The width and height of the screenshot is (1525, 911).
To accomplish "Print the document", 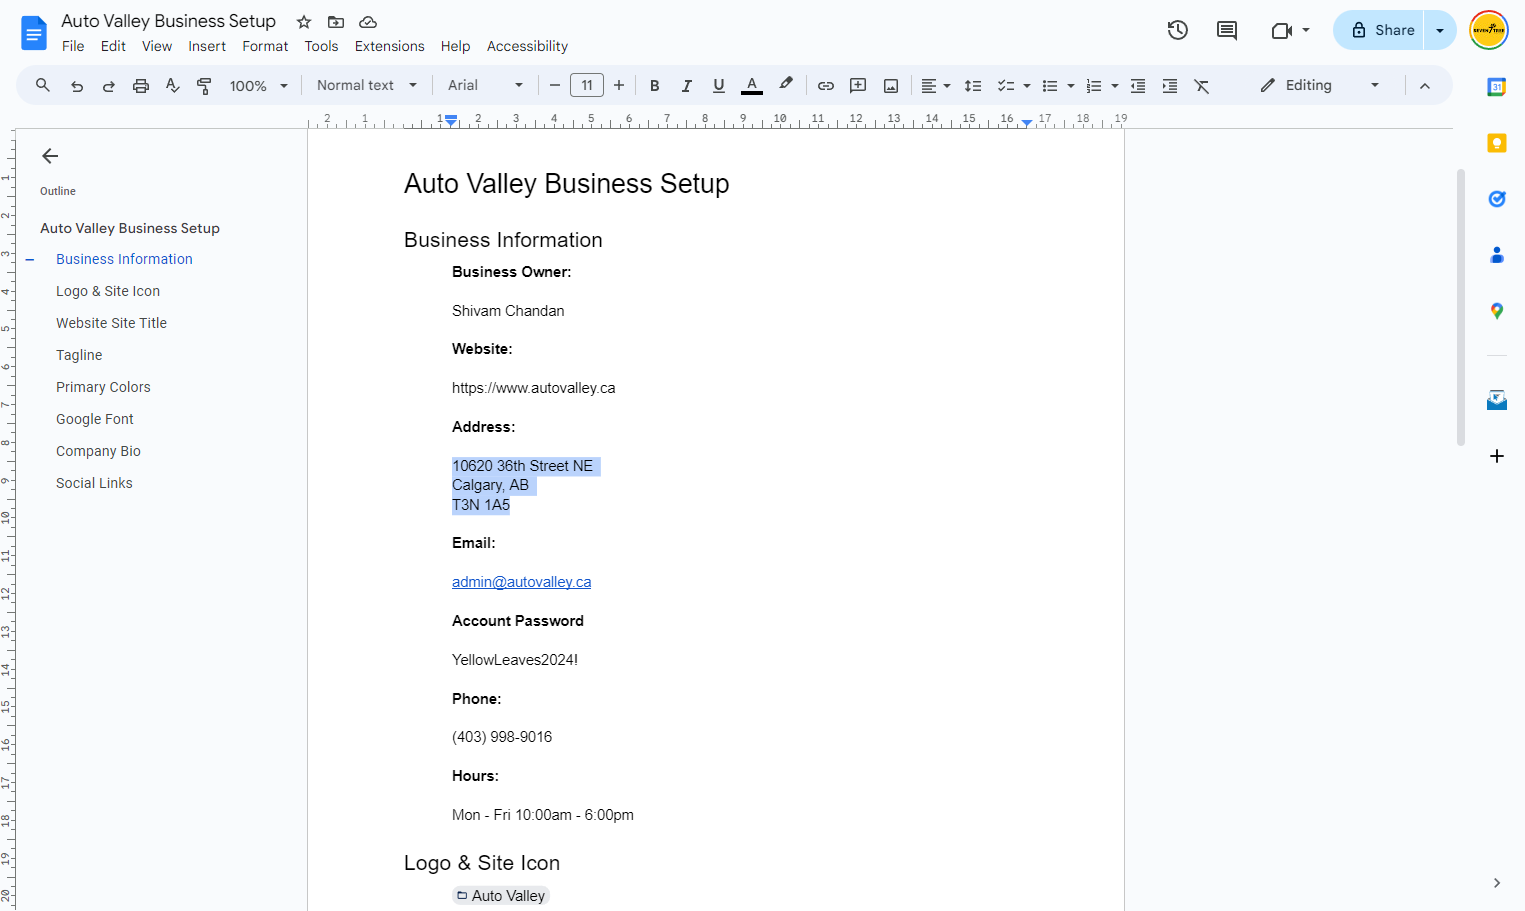I will point(141,86).
